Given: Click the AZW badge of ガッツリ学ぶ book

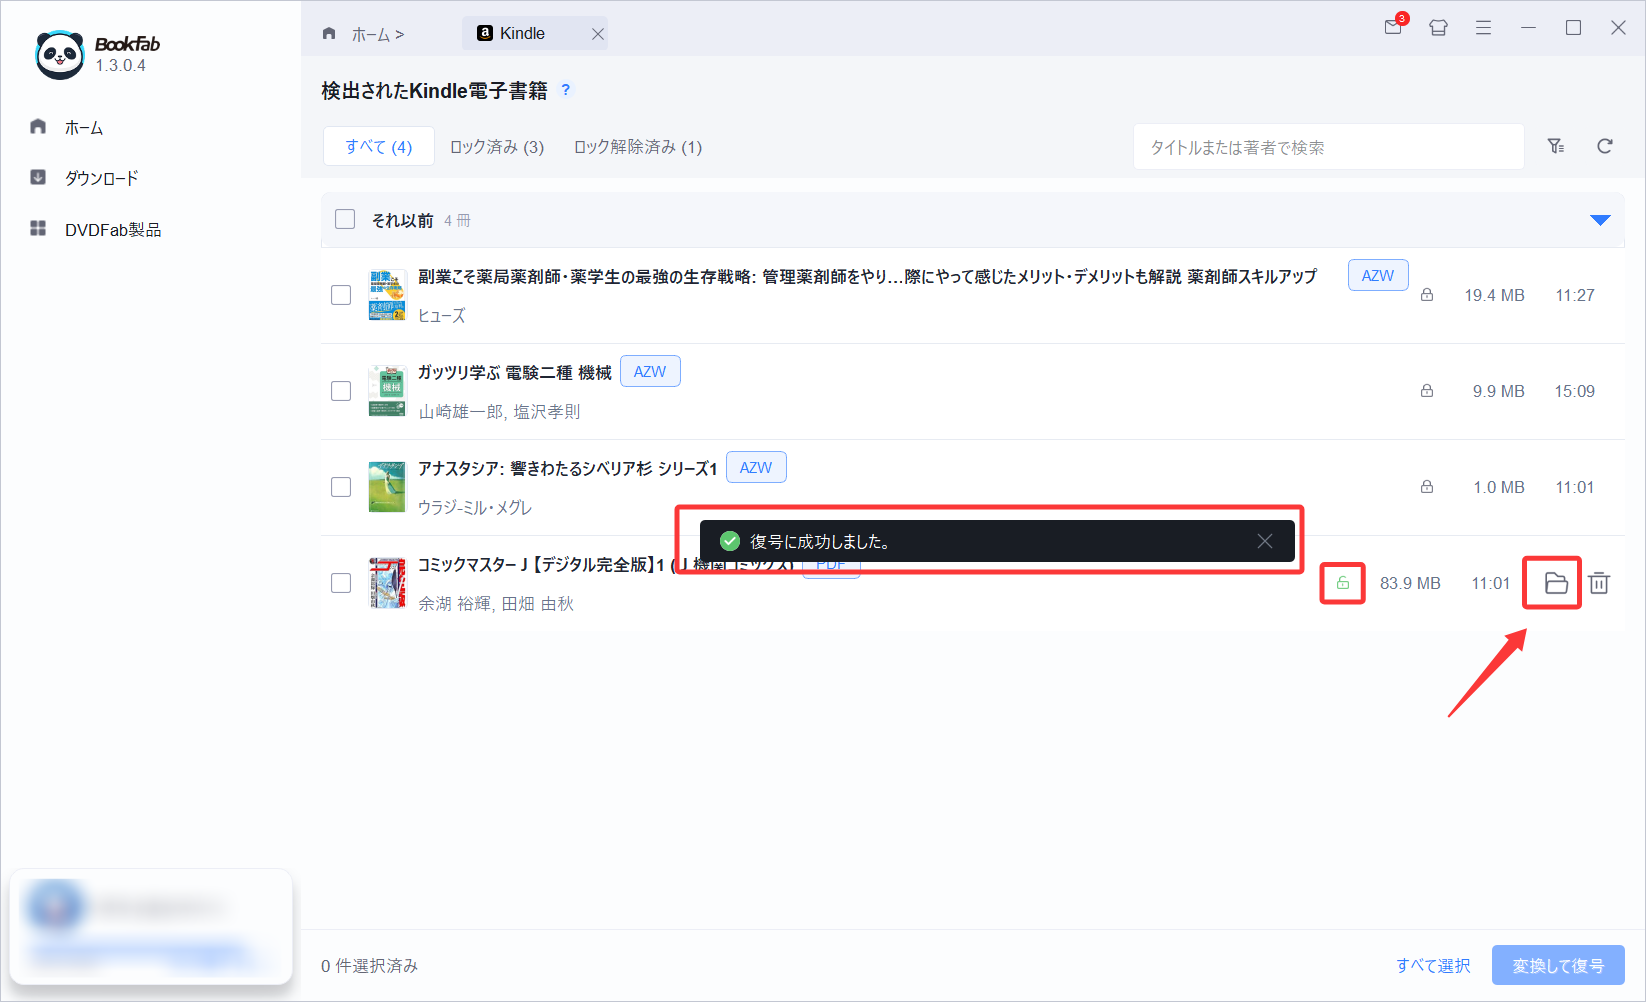Looking at the screenshot, I should point(650,371).
